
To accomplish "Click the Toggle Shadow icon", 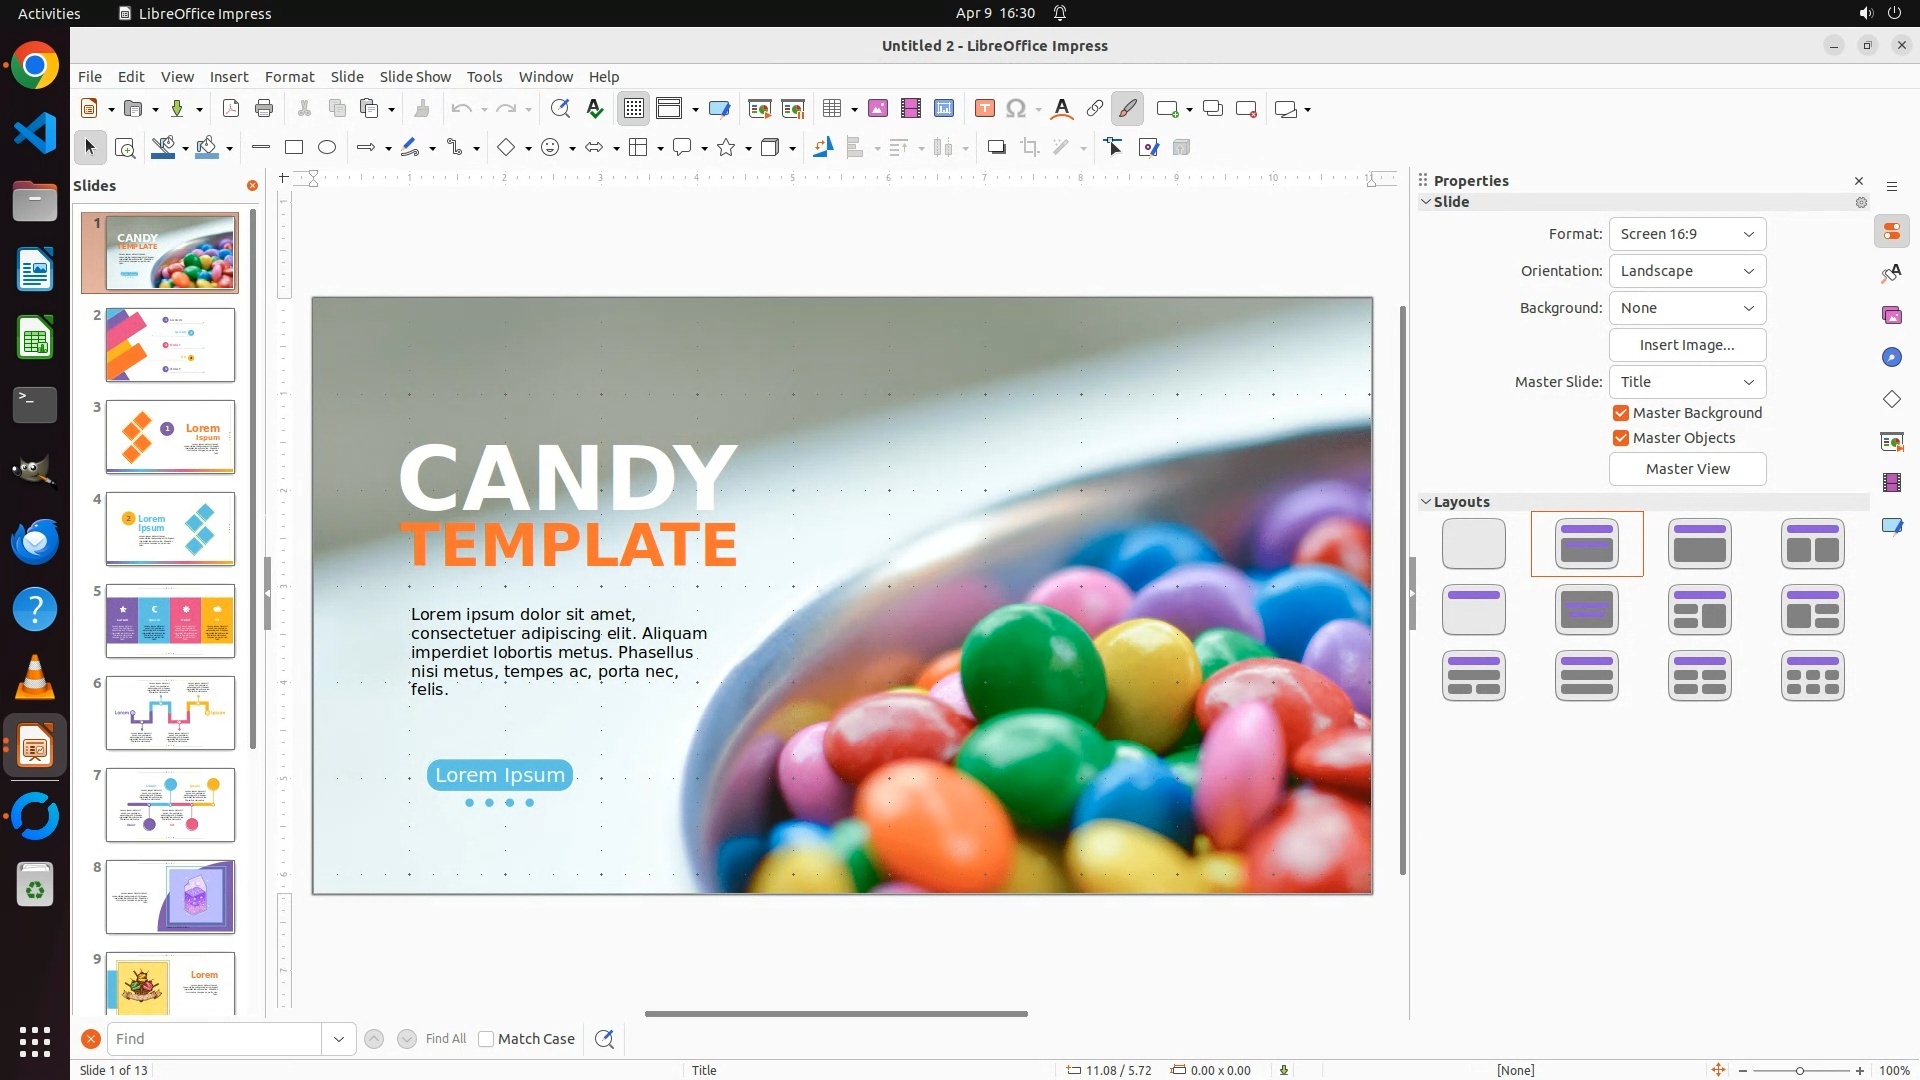I will click(x=996, y=148).
